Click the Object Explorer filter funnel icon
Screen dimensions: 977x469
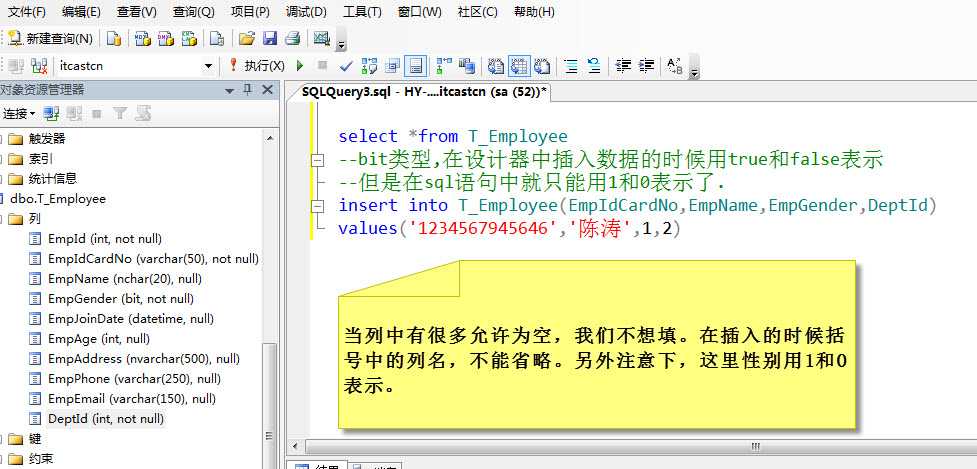tap(120, 113)
